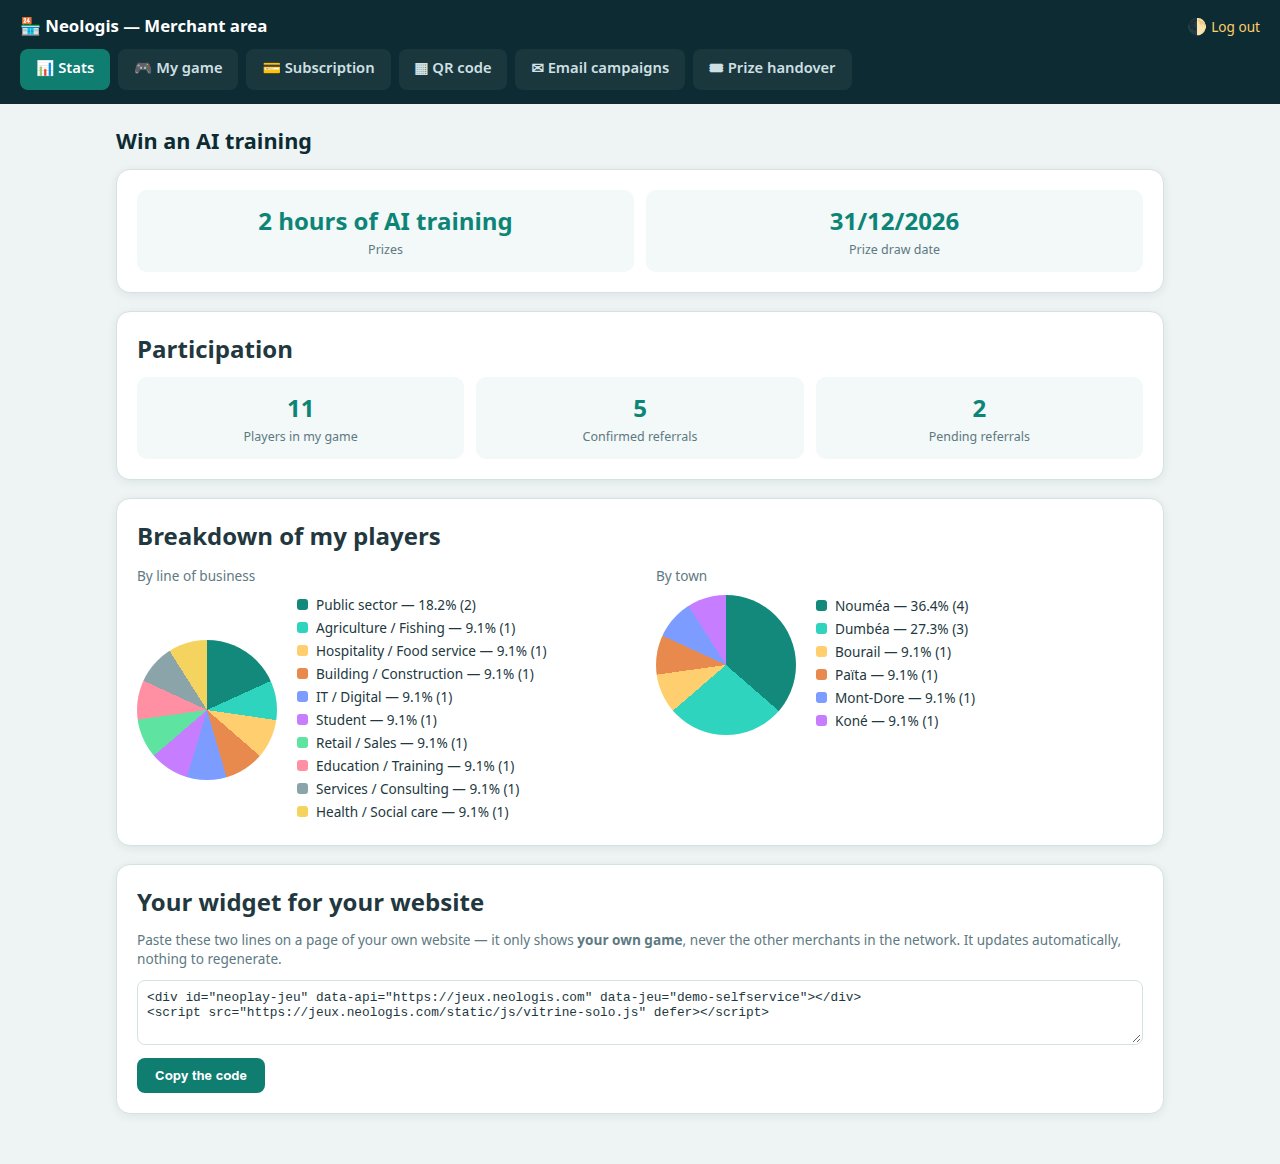The height and width of the screenshot is (1164, 1280).
Task: Click the Païta legend color swatch
Action: click(822, 675)
